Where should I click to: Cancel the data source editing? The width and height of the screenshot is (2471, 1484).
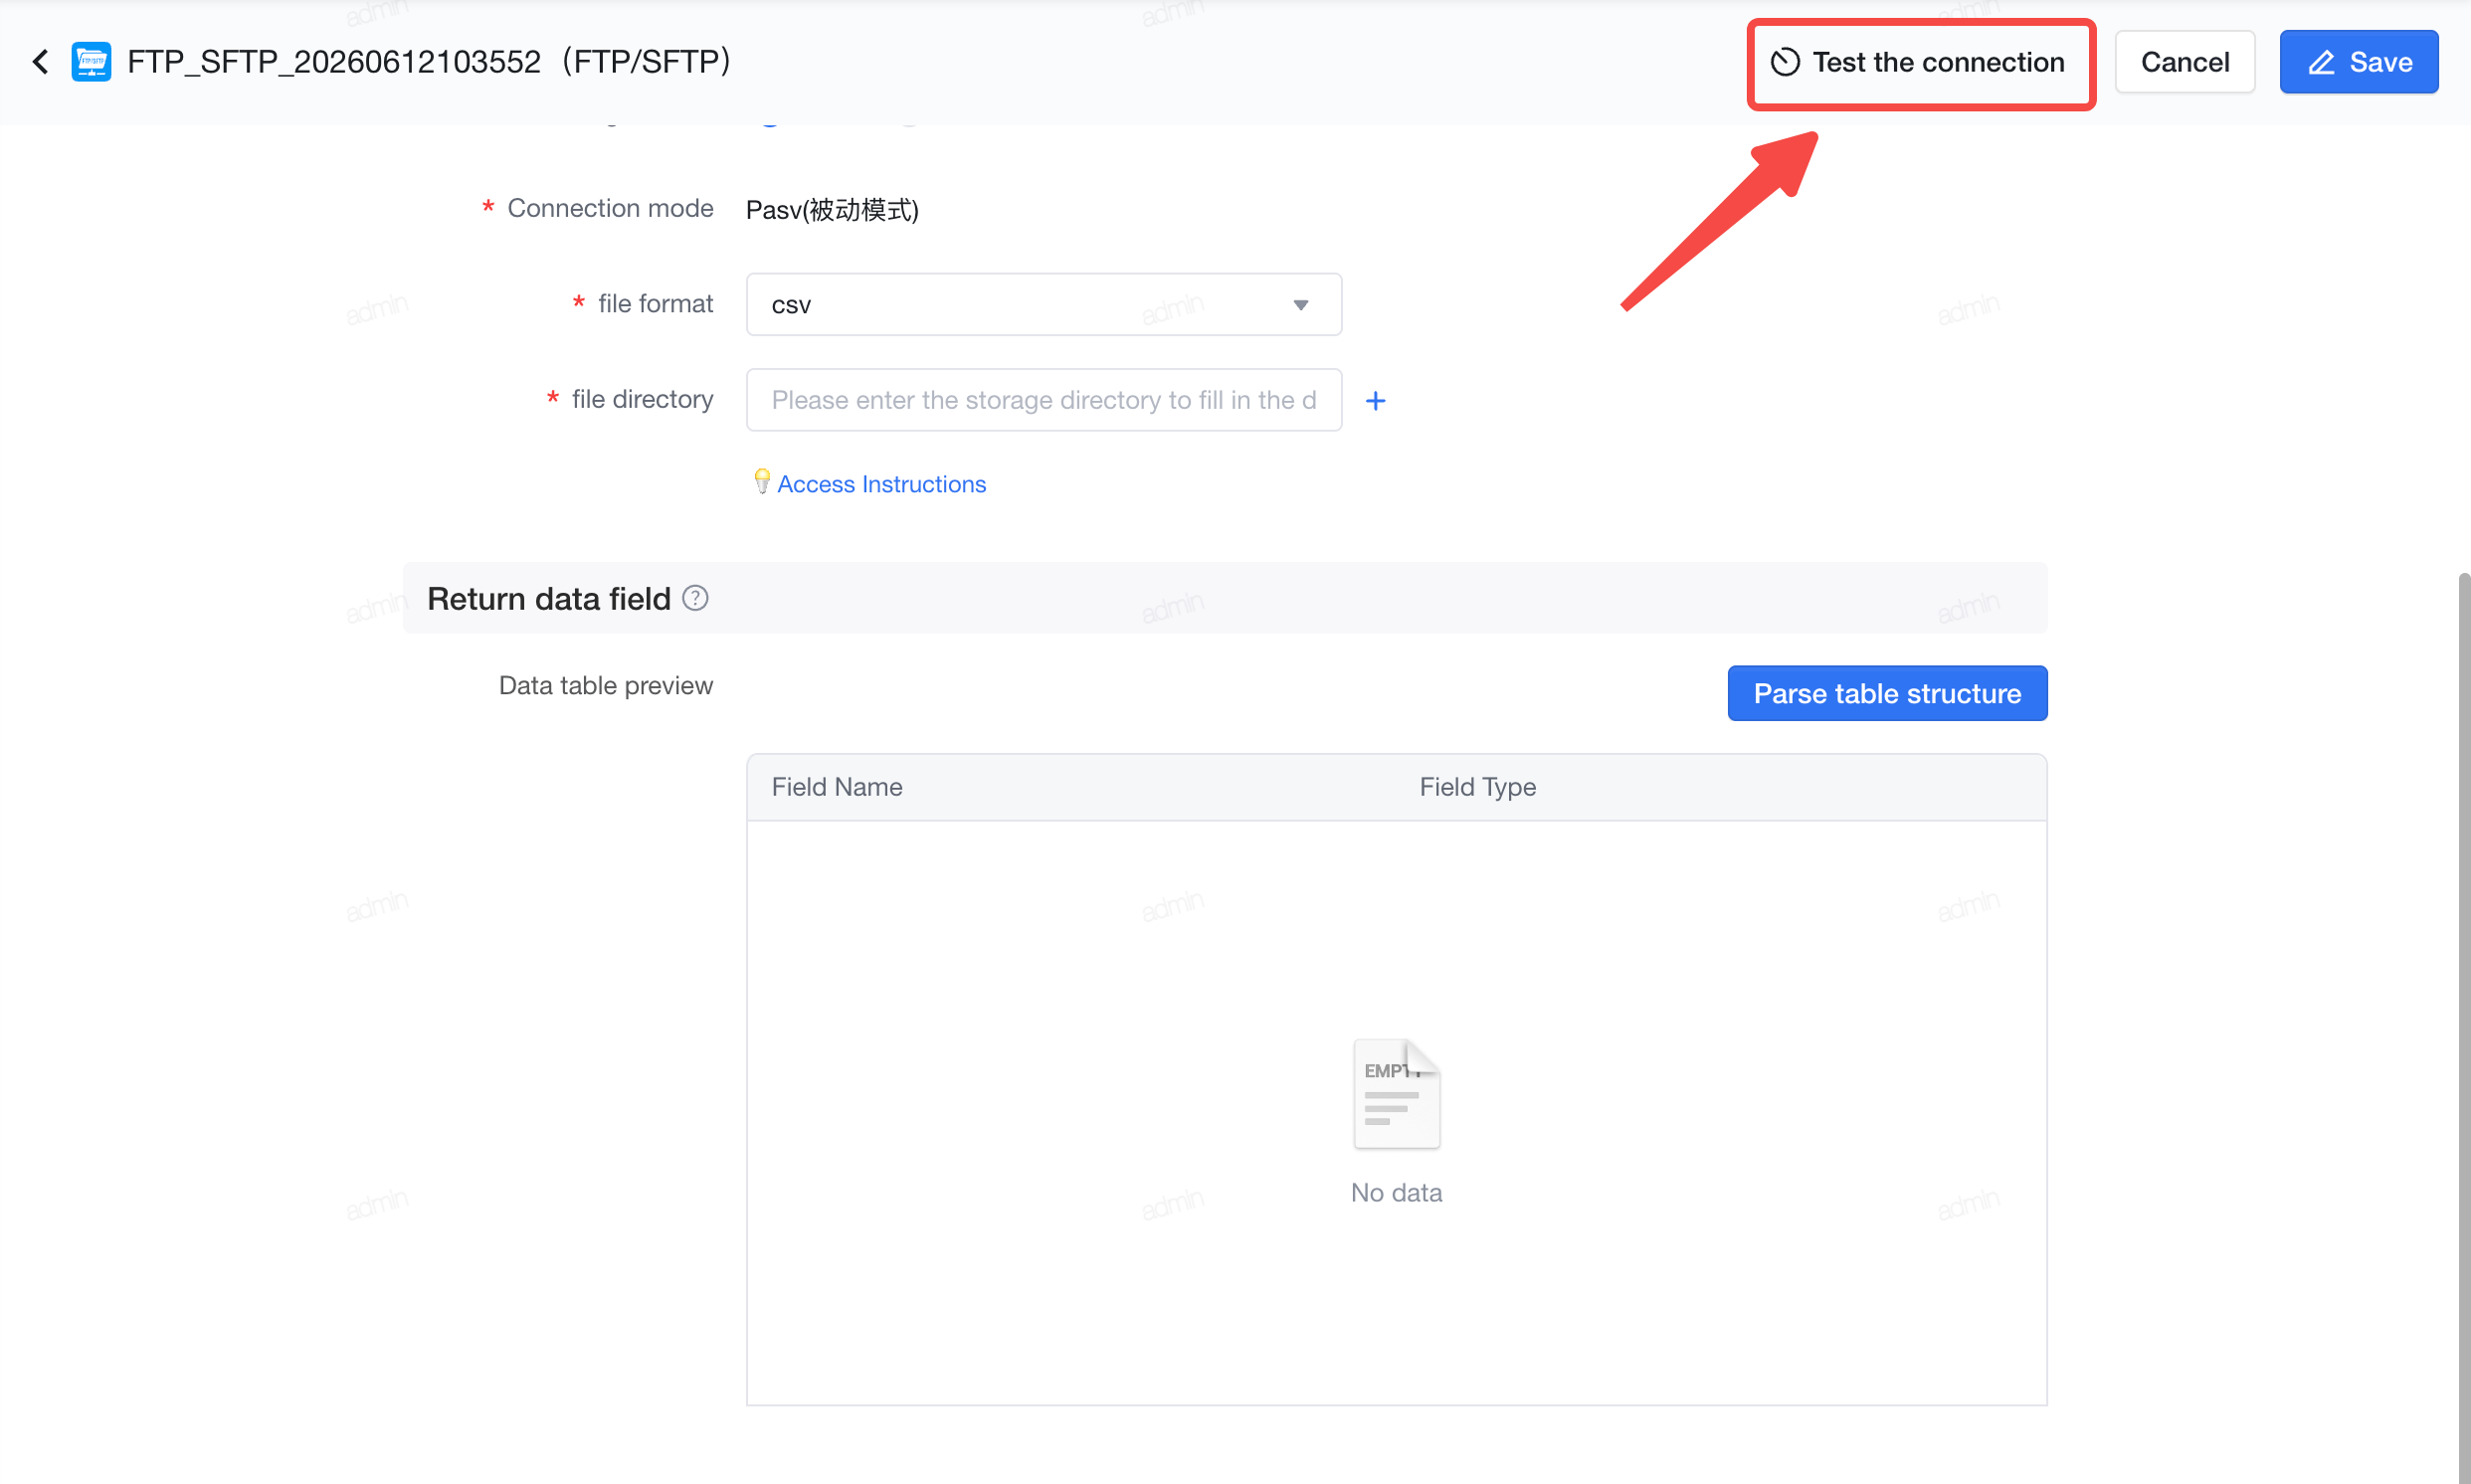2184,62
